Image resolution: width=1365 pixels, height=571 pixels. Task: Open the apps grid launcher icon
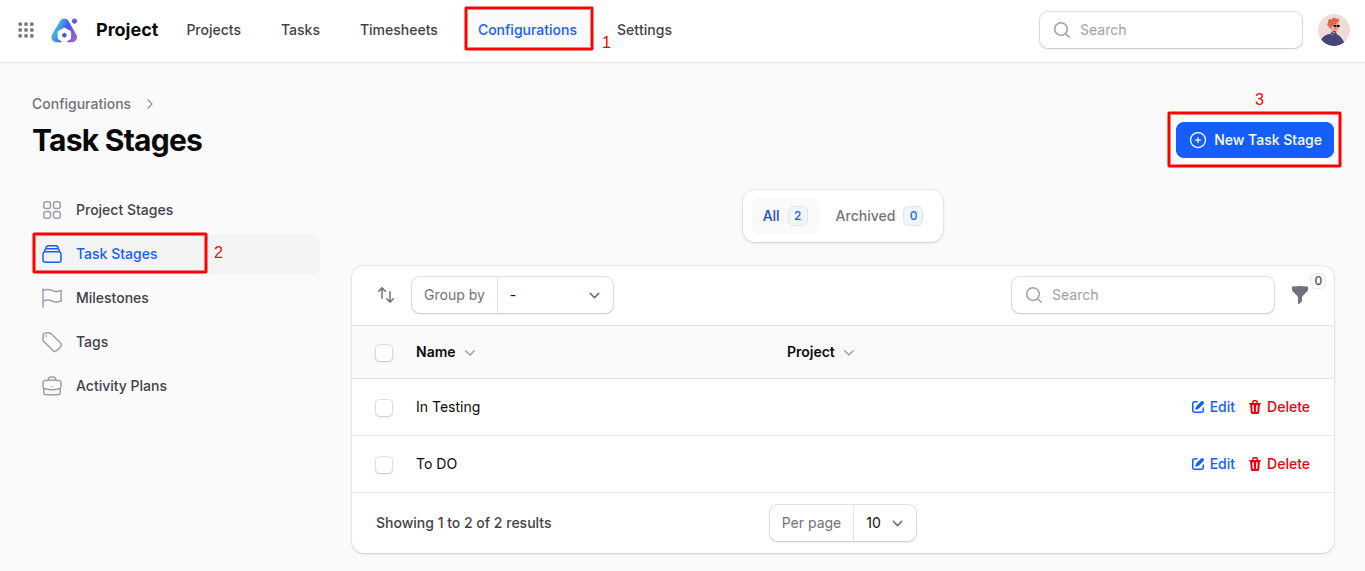[26, 30]
